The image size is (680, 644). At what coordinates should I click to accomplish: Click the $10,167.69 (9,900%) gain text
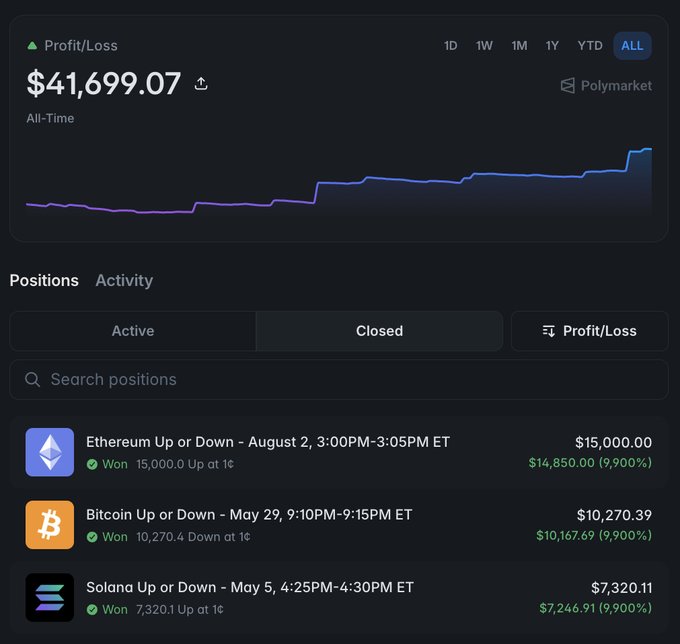[594, 536]
